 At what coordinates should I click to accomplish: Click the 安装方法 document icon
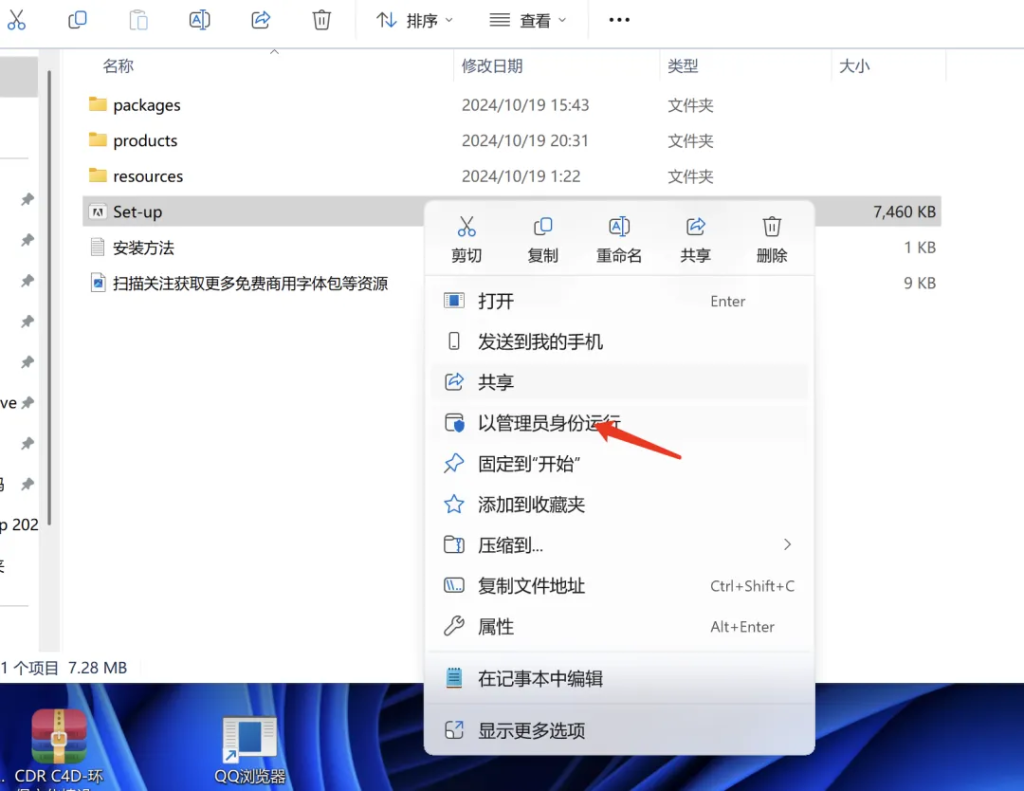[98, 247]
